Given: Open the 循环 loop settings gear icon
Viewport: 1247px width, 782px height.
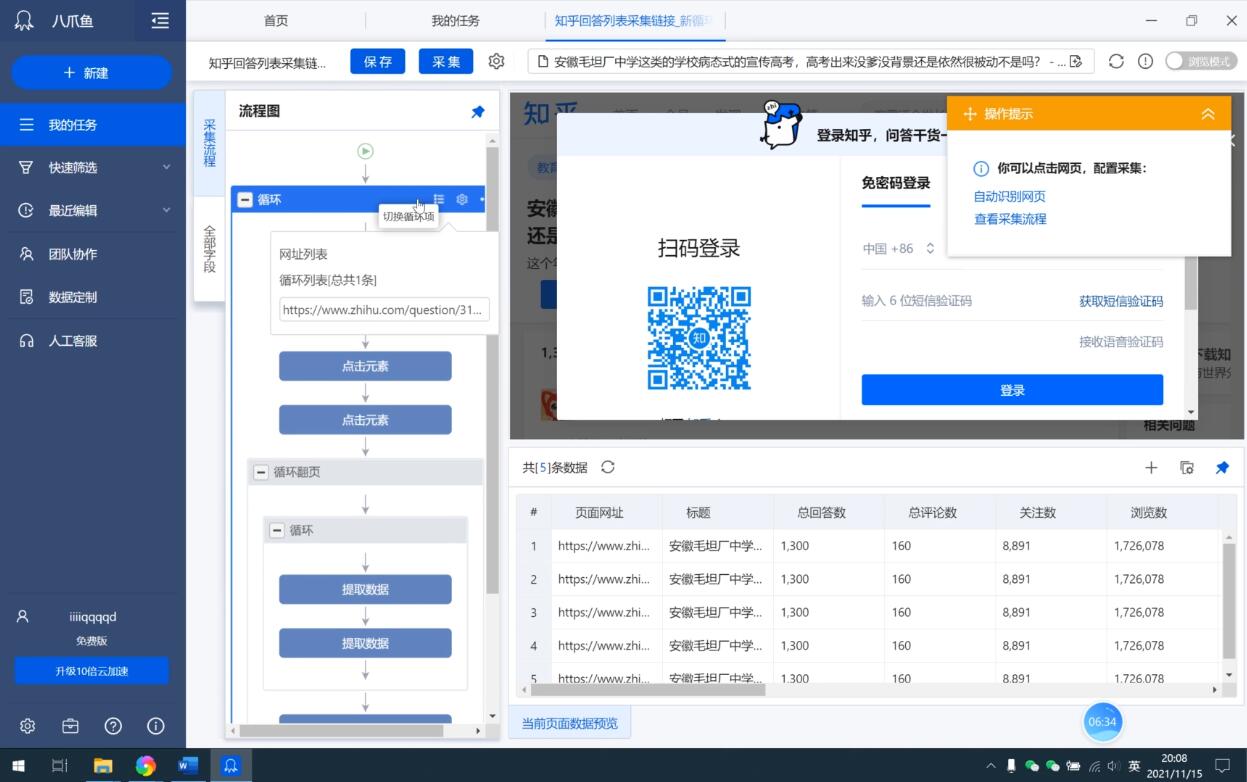Looking at the screenshot, I should [462, 199].
